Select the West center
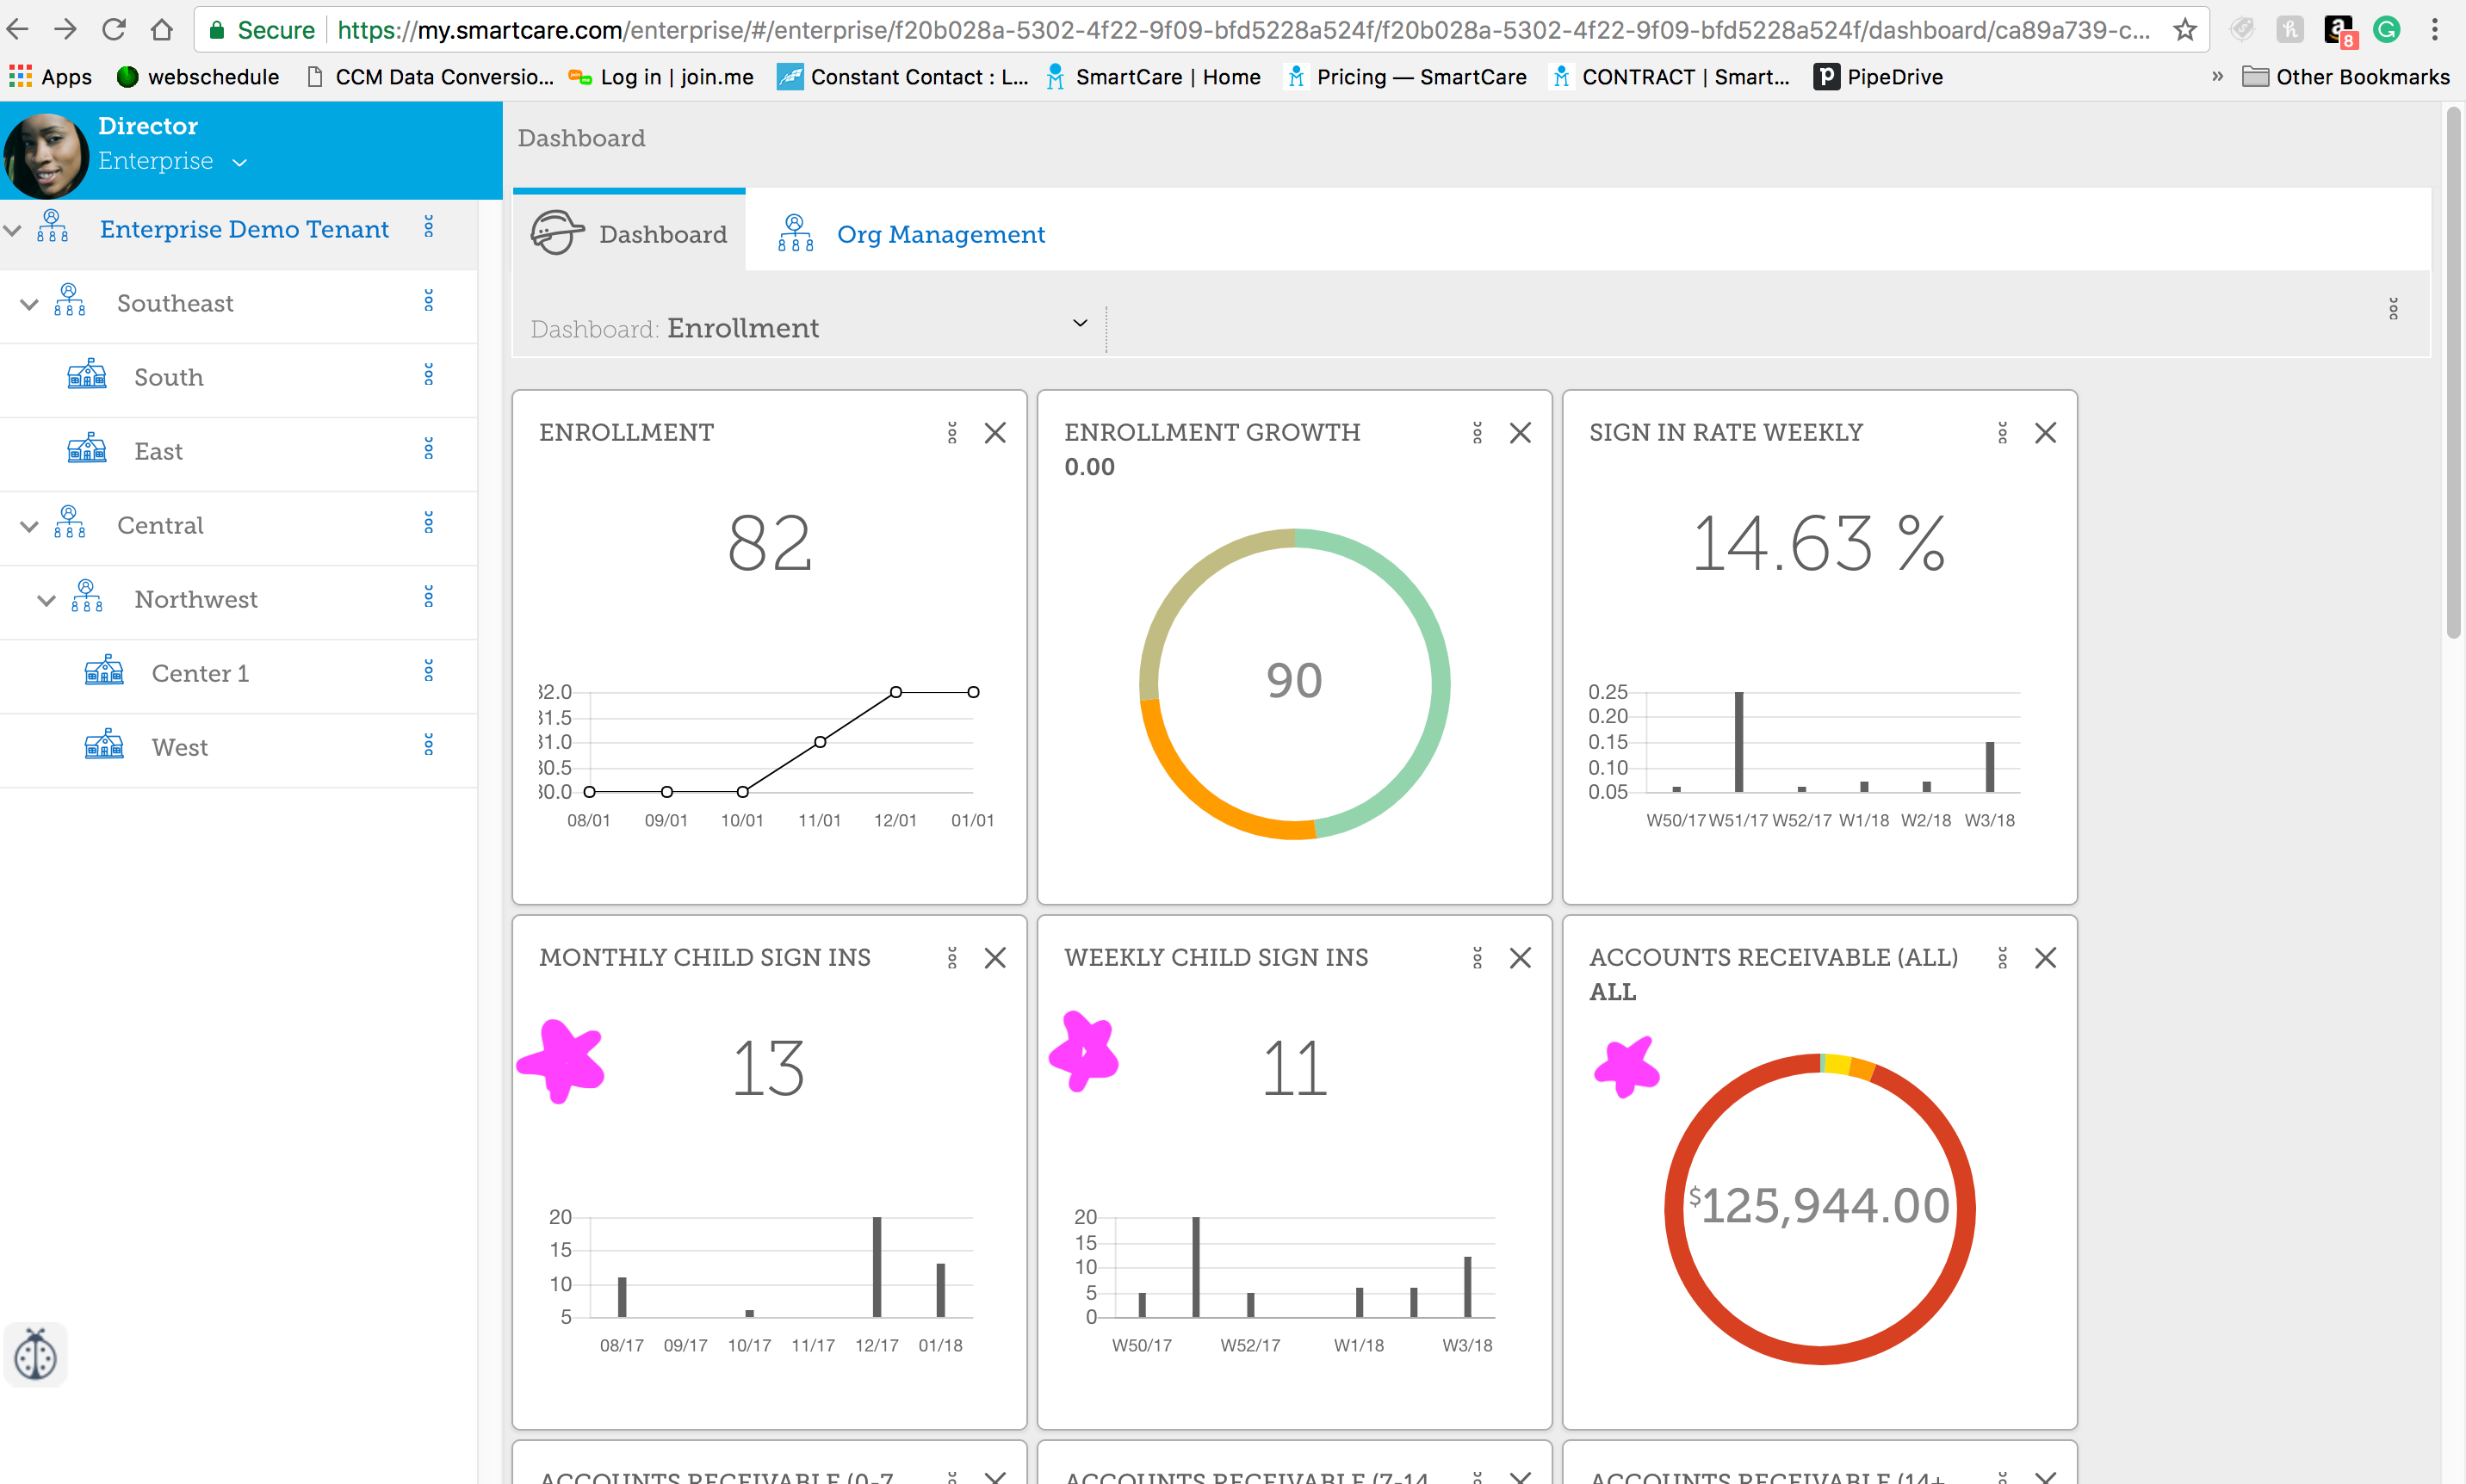The height and width of the screenshot is (1484, 2466). tap(179, 747)
